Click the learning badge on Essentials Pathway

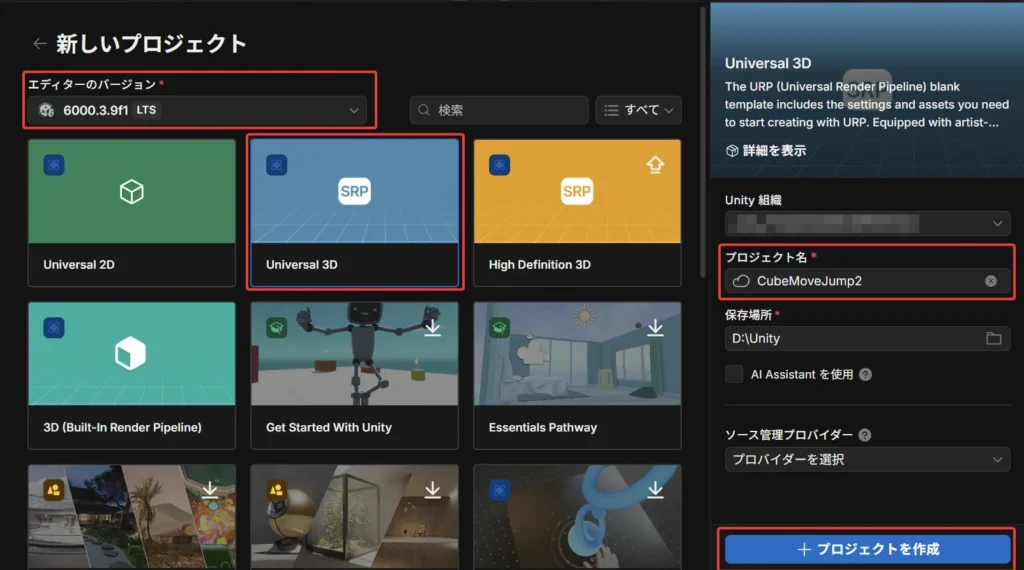[x=500, y=327]
